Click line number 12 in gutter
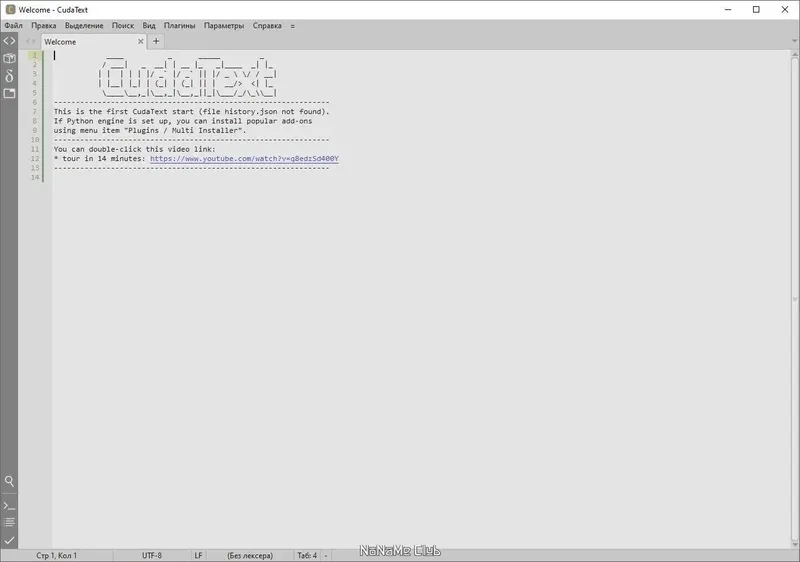Viewport: 800px width, 562px height. (35, 159)
